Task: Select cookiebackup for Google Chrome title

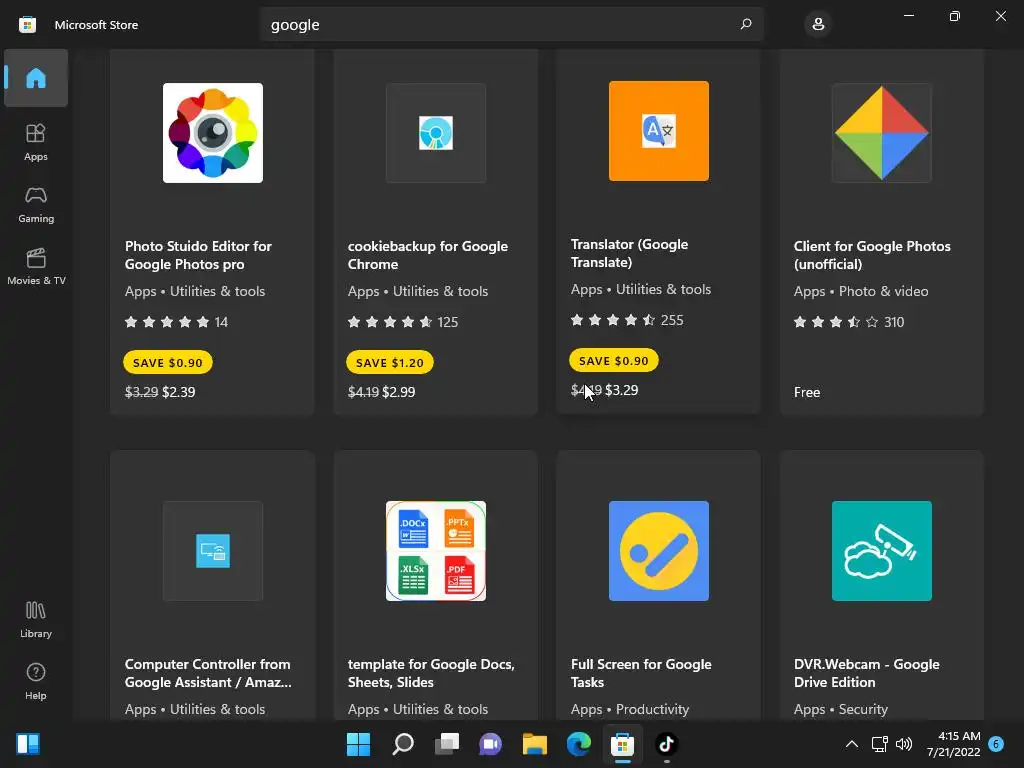Action: 428,255
